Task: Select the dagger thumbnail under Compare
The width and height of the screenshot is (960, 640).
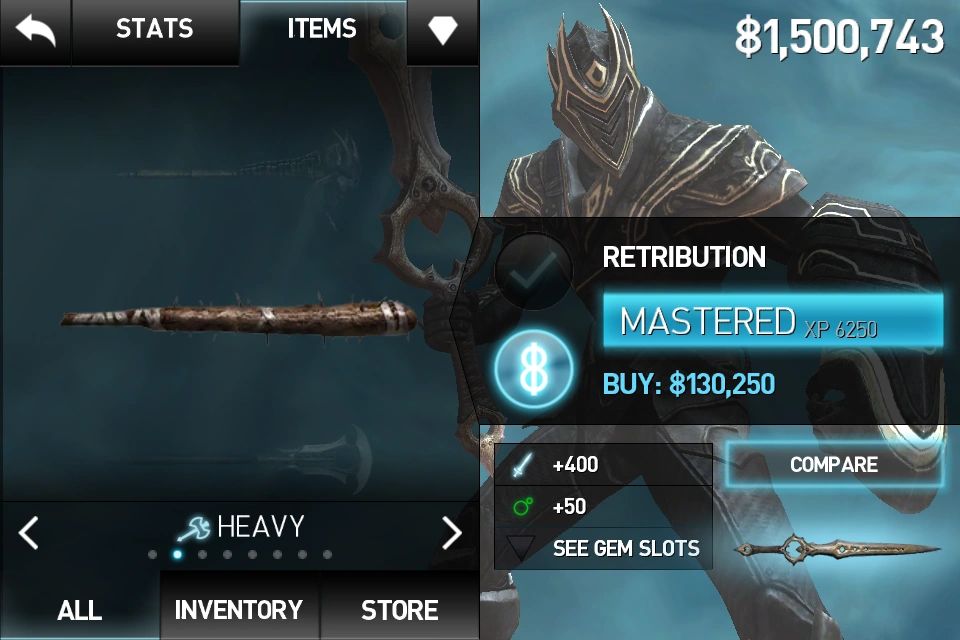Action: 836,549
